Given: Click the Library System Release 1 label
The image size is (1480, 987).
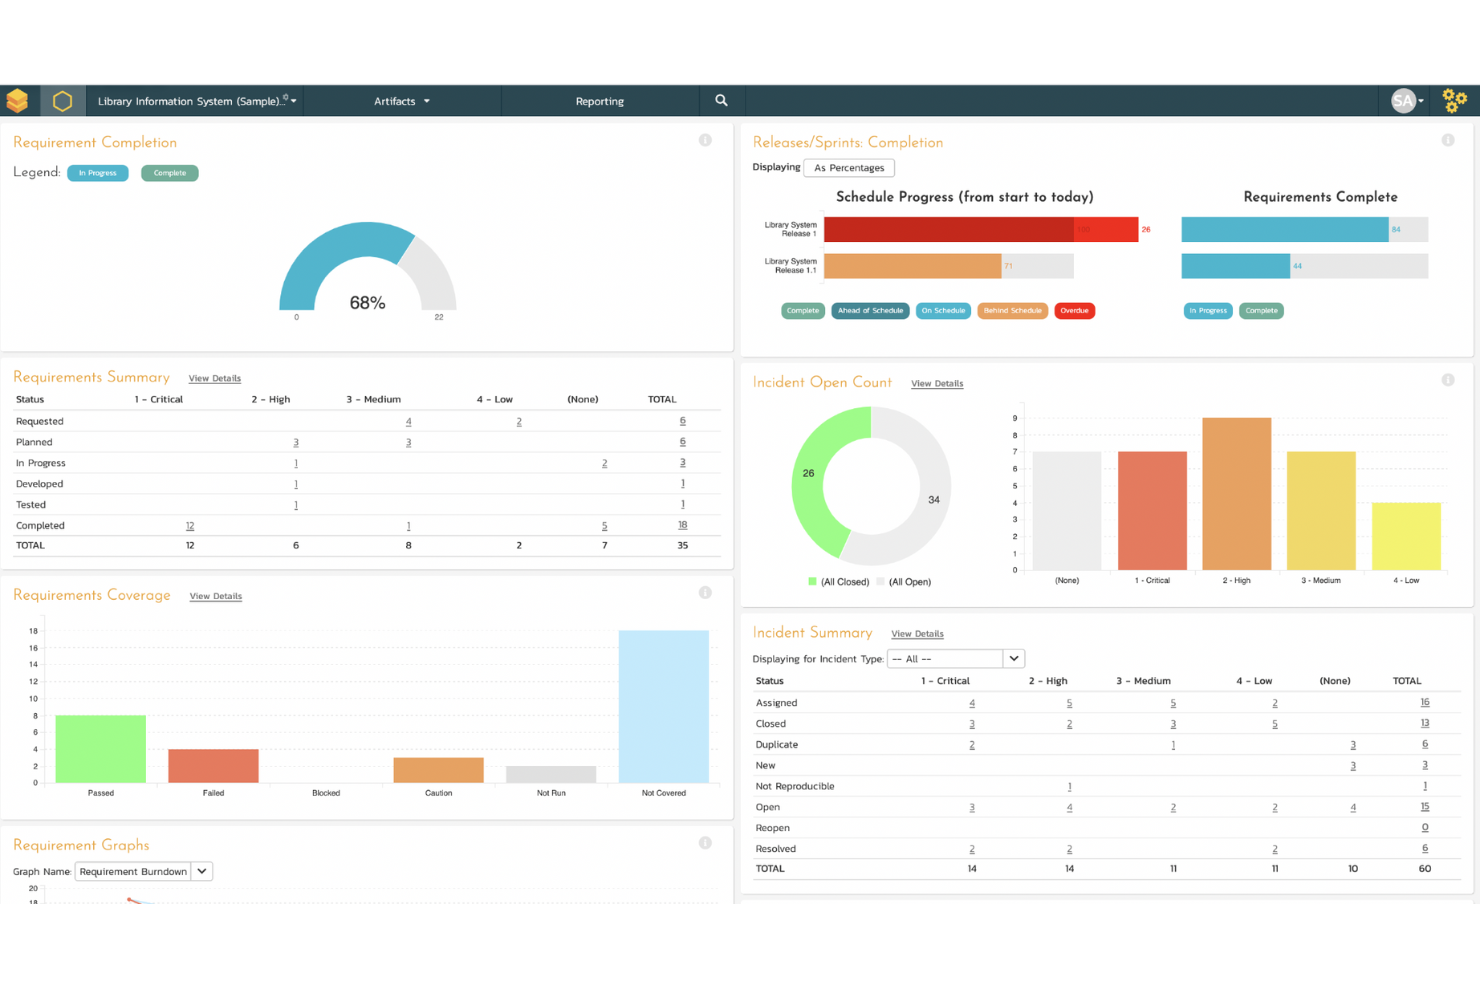Looking at the screenshot, I should [x=791, y=229].
